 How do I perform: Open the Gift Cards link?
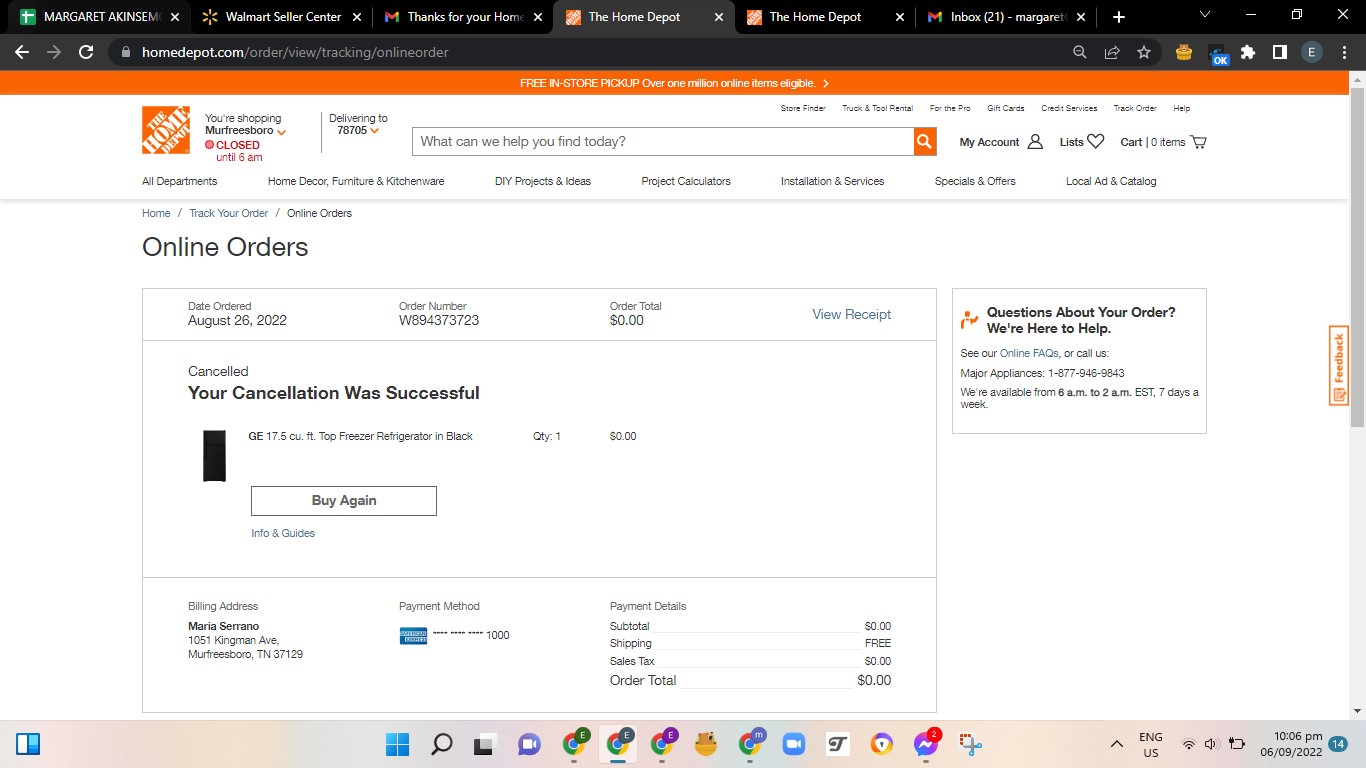pyautogui.click(x=1005, y=108)
